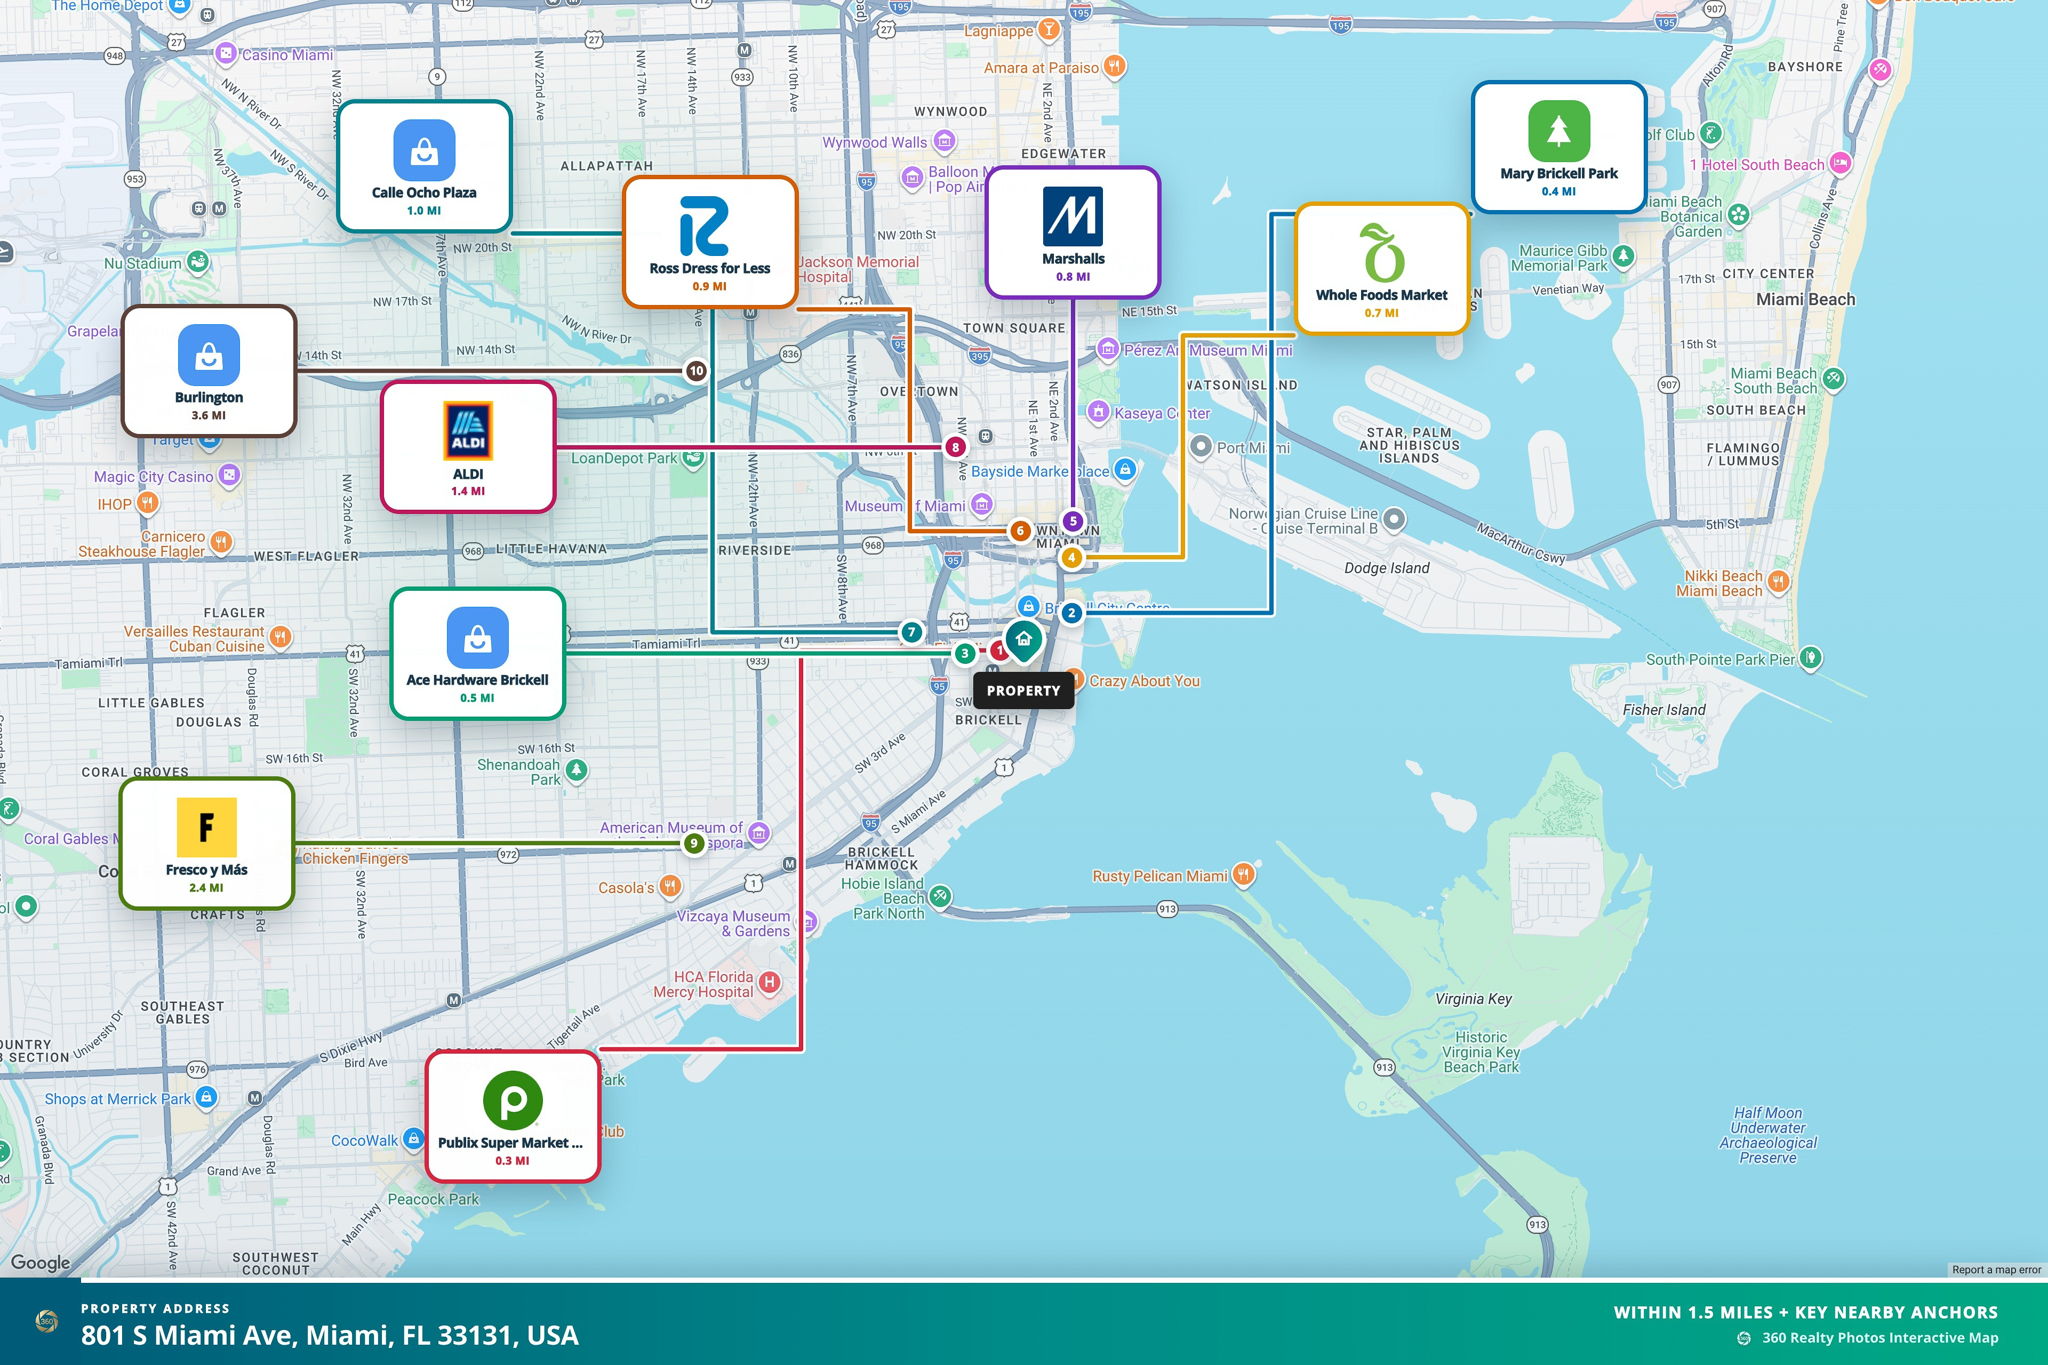Click the Virginia Key map label
Screen dimensions: 2048x1365
[1473, 999]
